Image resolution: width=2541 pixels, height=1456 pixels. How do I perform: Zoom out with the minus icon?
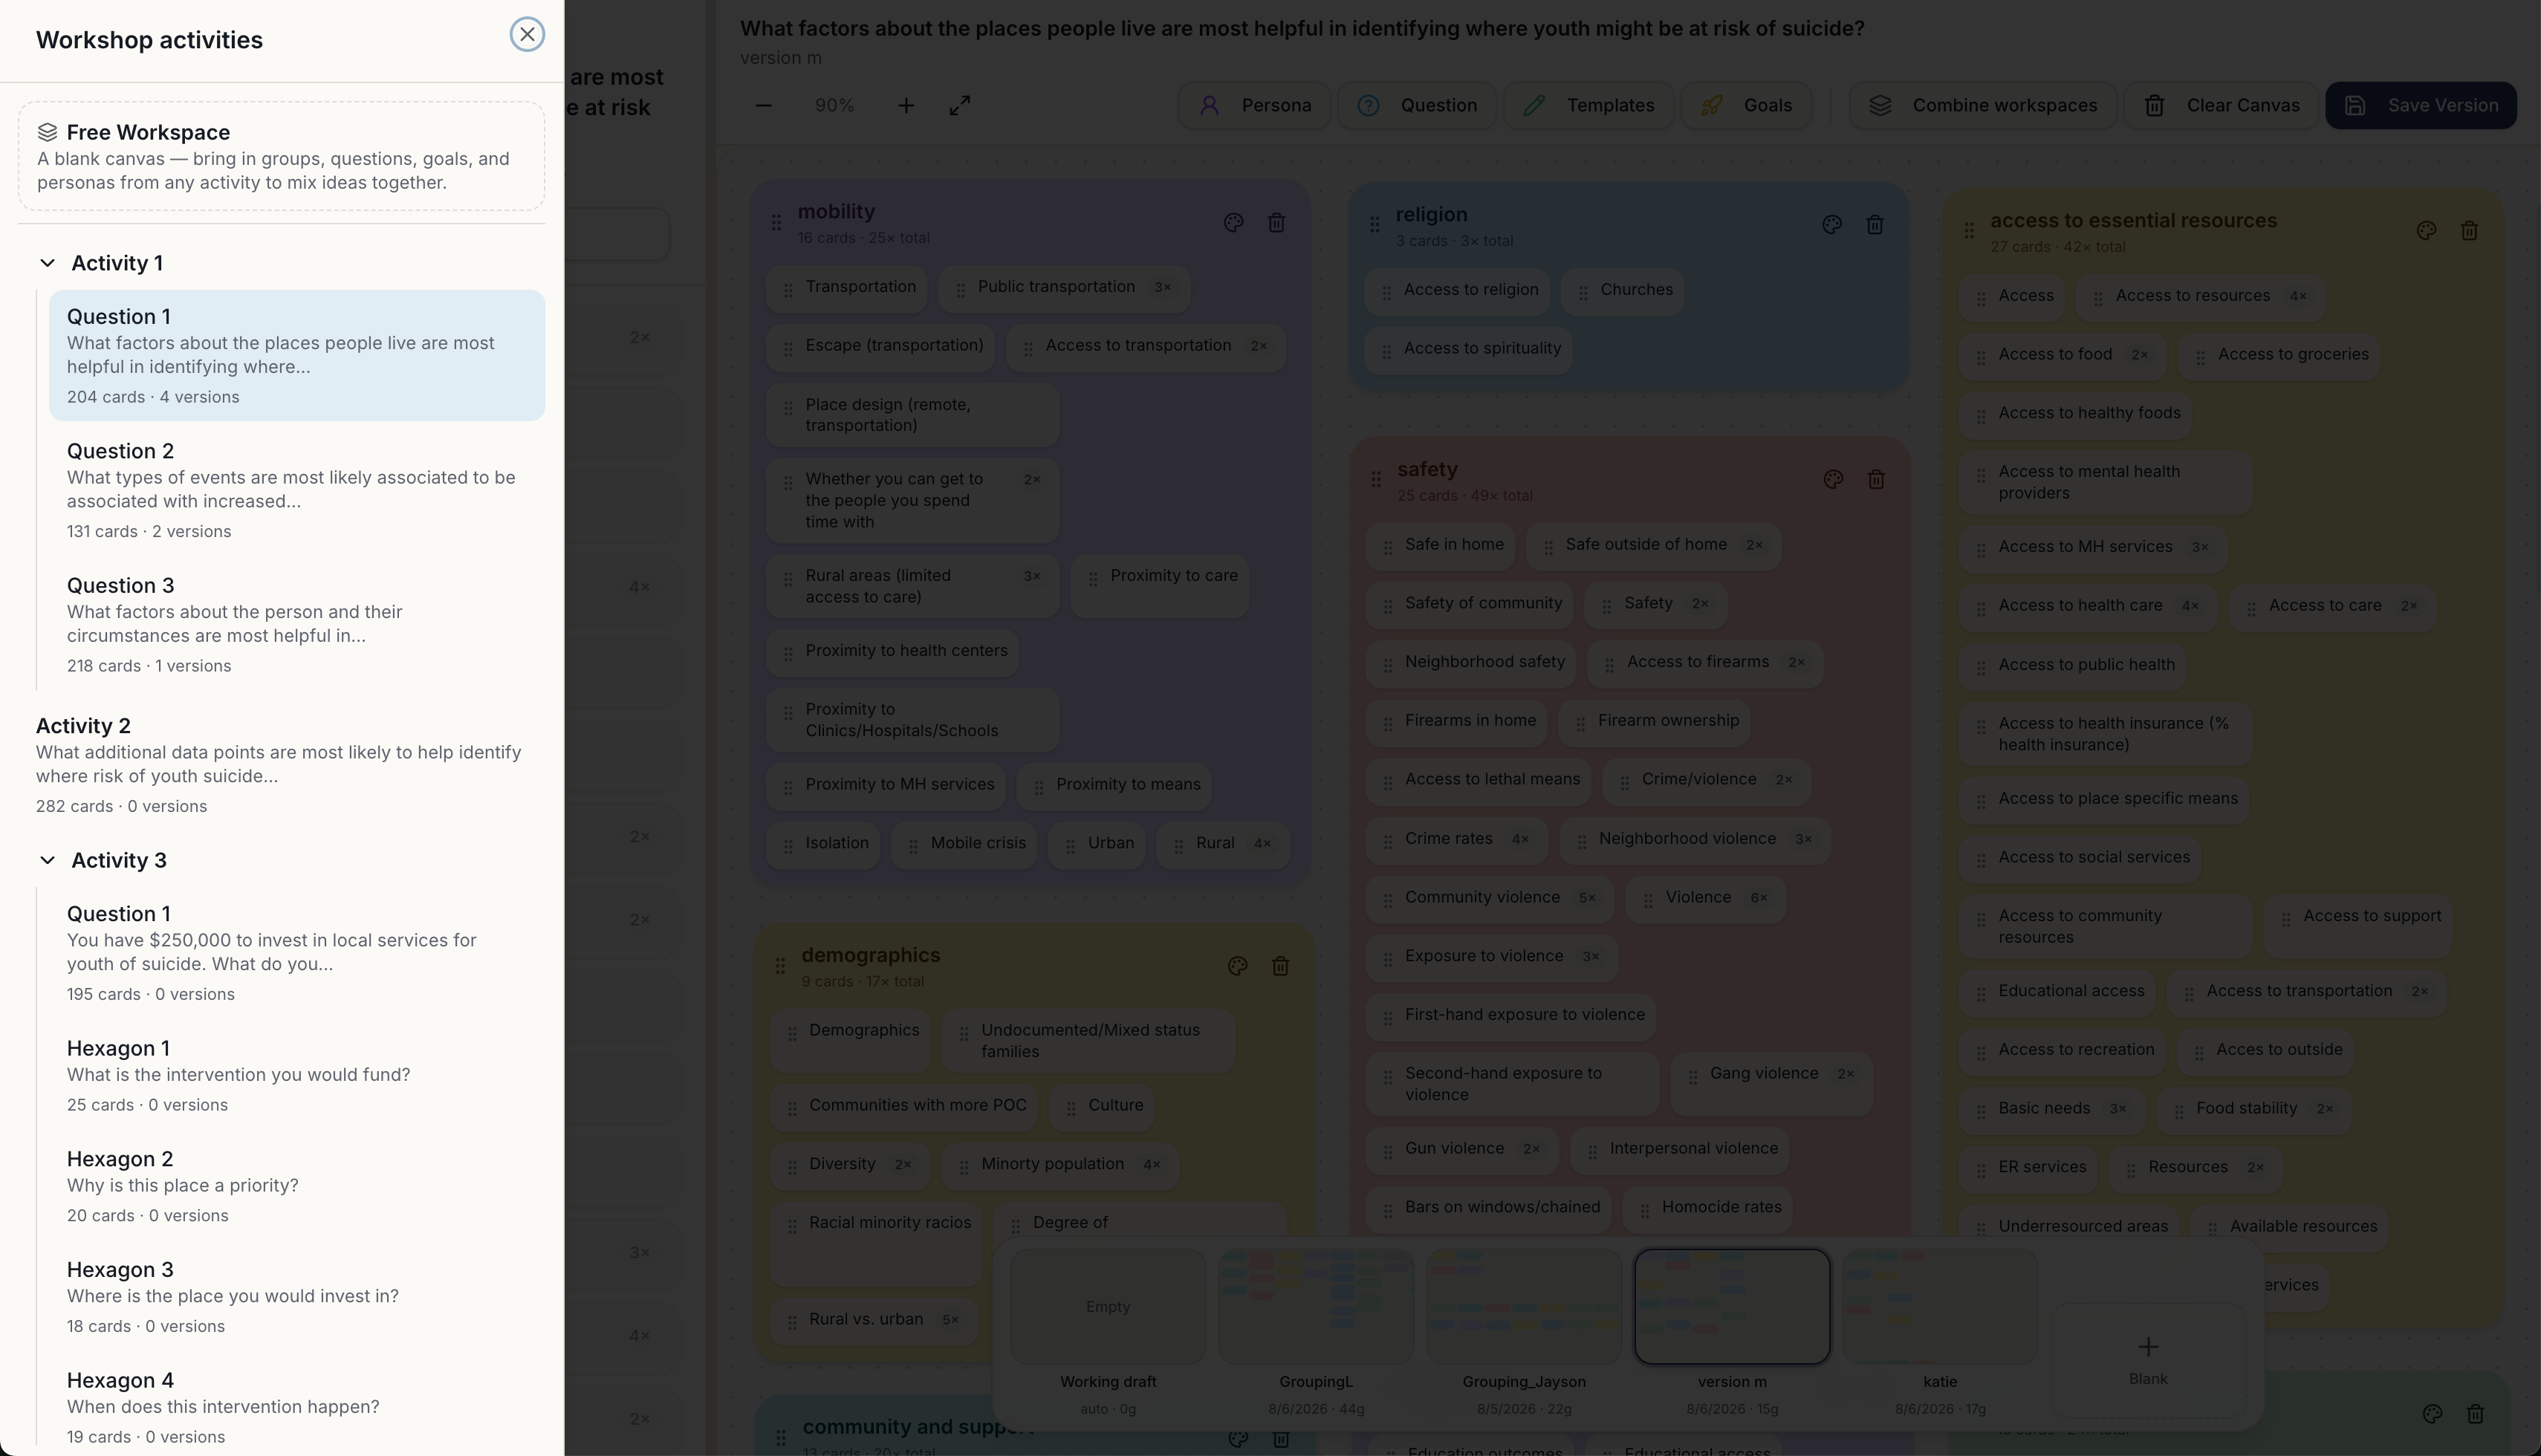(763, 105)
